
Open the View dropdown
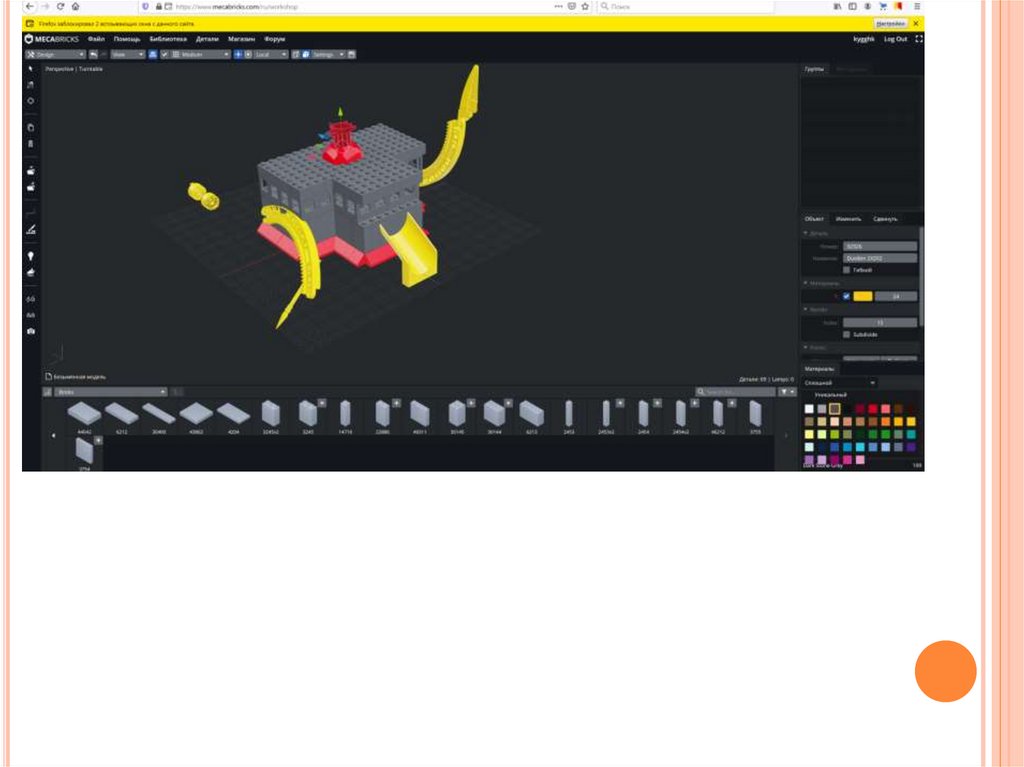(127, 54)
